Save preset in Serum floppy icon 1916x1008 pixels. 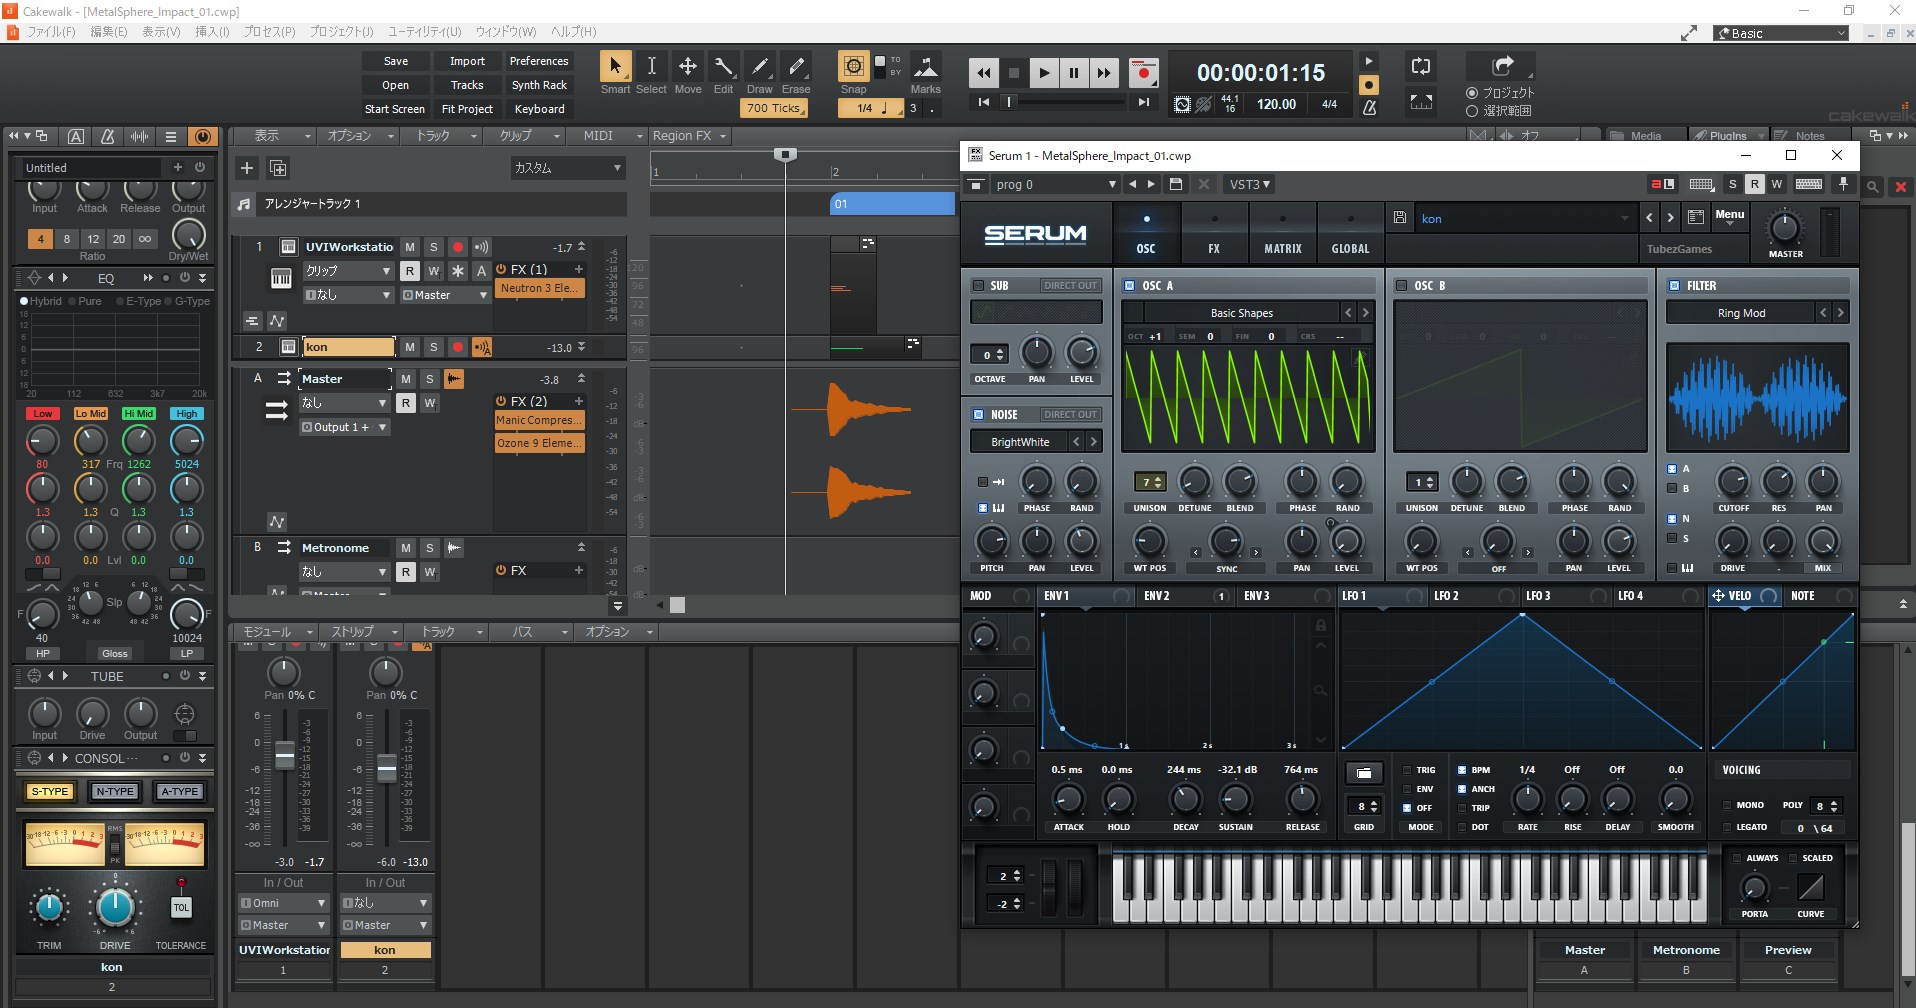pyautogui.click(x=1399, y=218)
